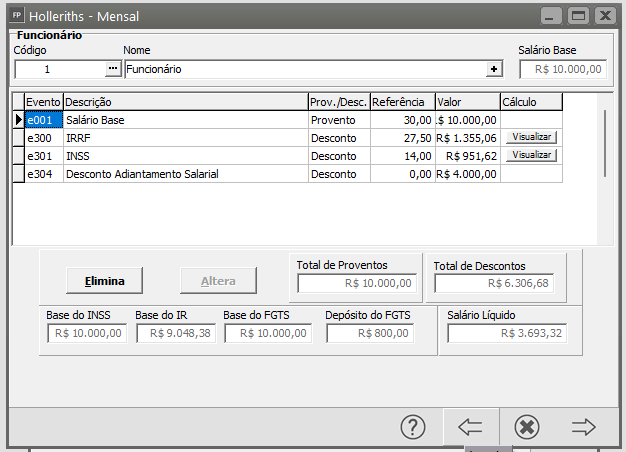Maximize the Holleriths window

tap(578, 16)
